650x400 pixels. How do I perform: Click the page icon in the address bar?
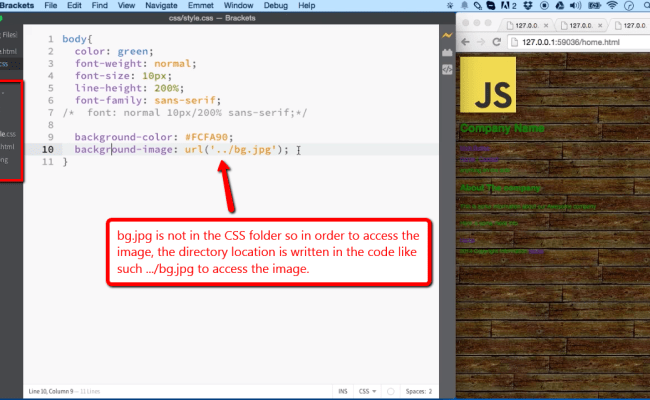[514, 42]
